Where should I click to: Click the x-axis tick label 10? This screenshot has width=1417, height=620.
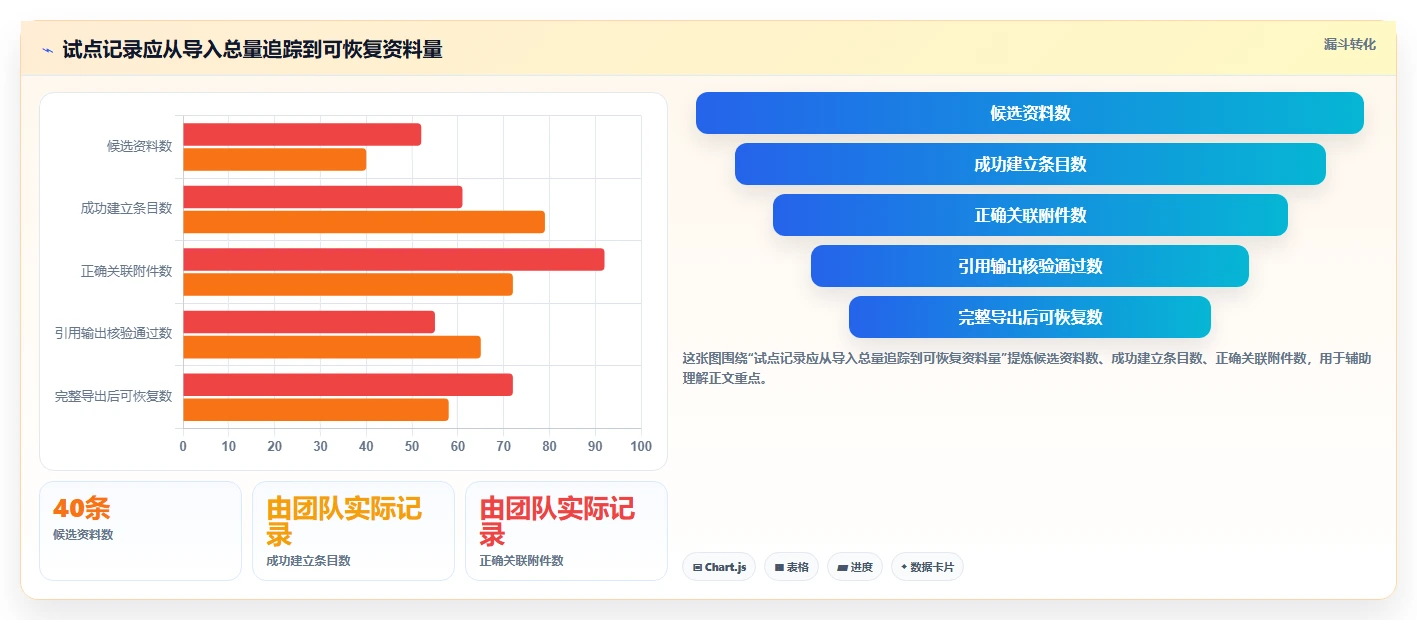[x=229, y=446]
